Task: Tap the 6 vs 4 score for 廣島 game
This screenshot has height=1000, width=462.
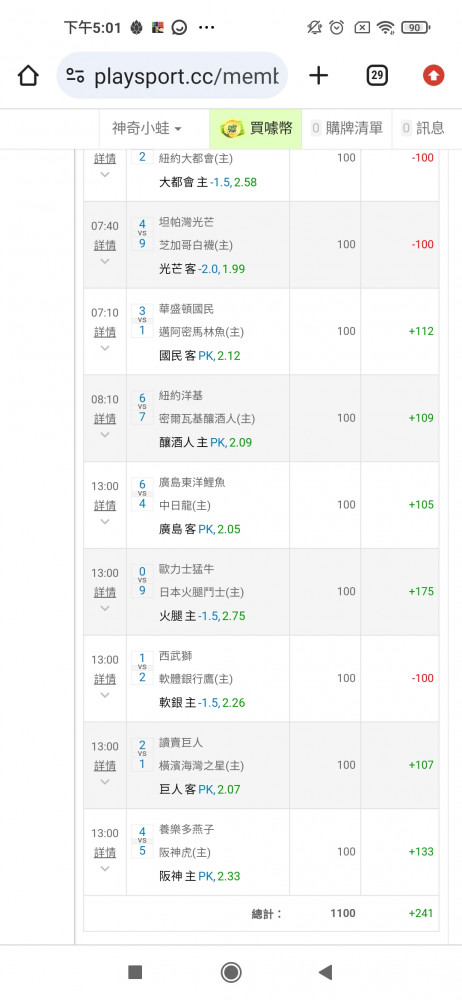Action: click(x=142, y=494)
